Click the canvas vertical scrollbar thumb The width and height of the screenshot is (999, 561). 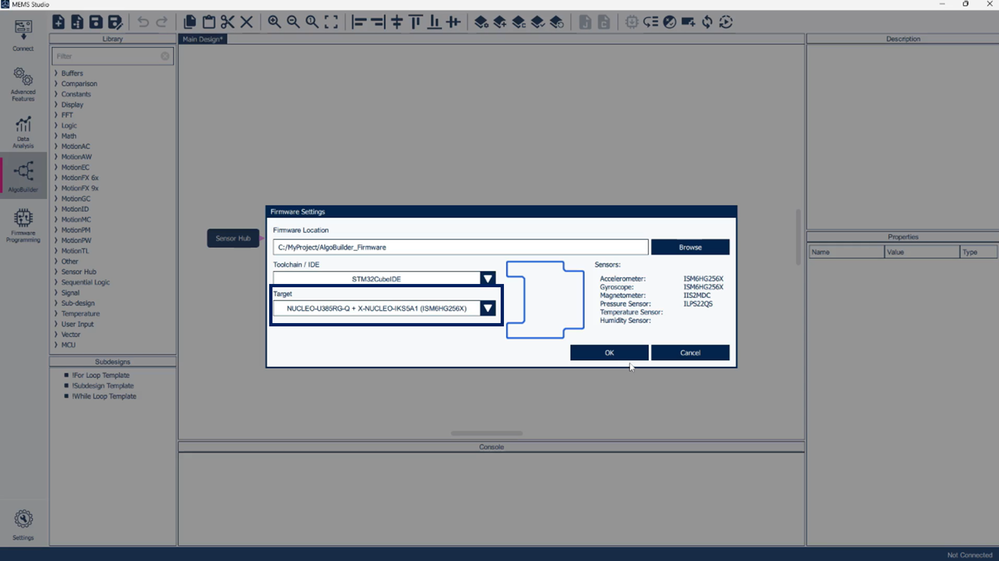[x=798, y=237]
